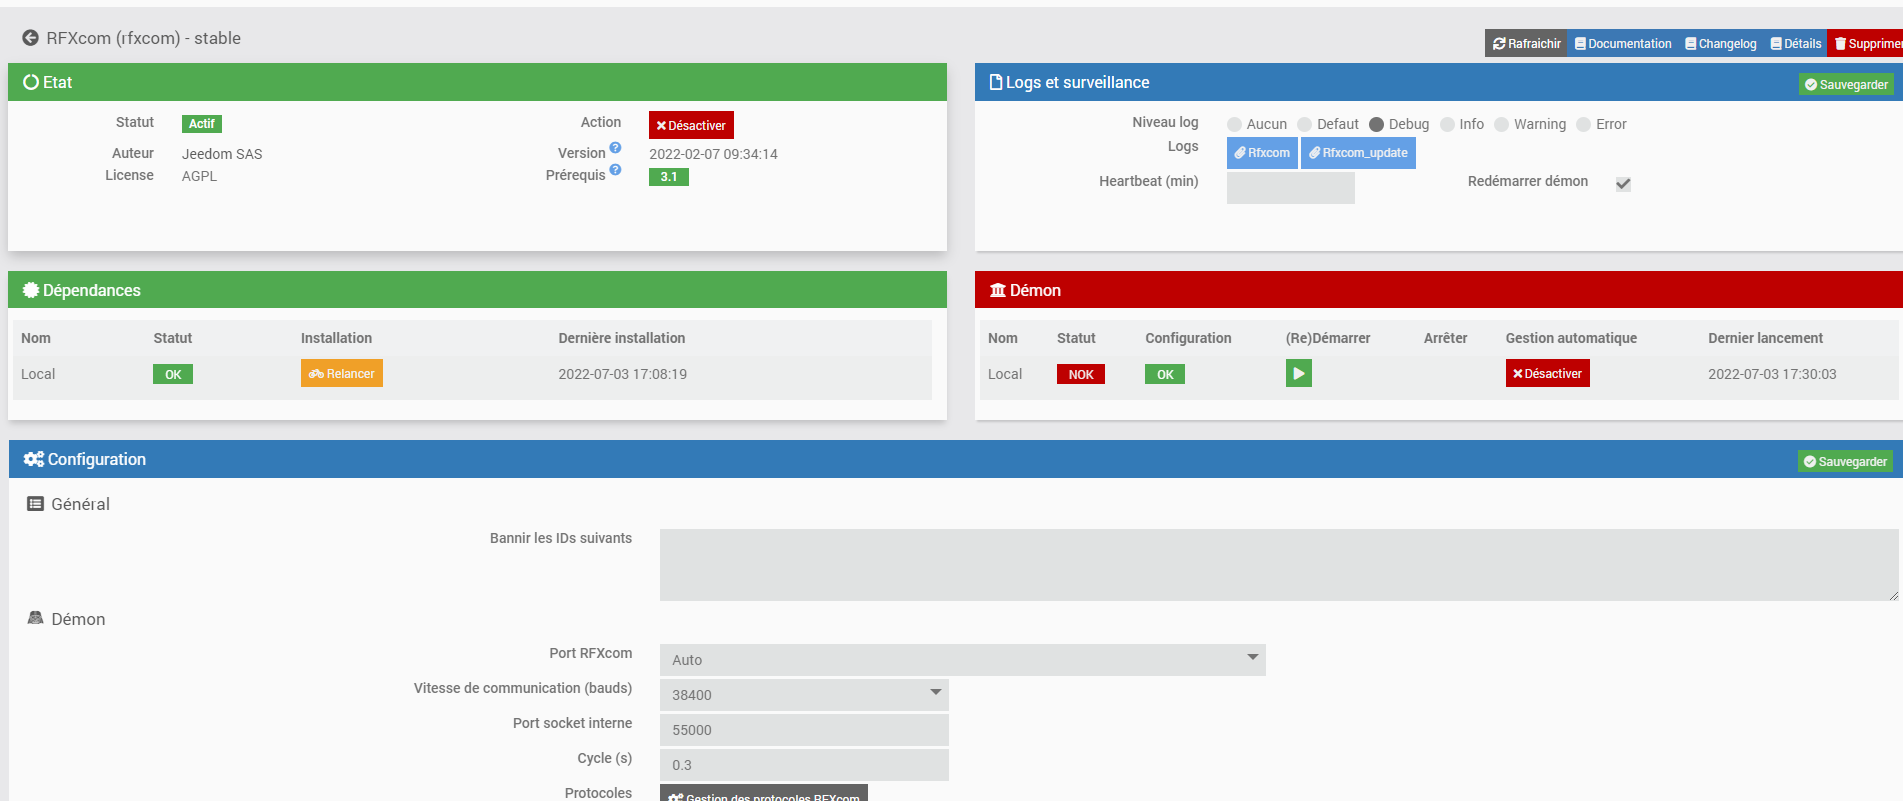Deactivate the plugin via the Action Désactiver button

click(691, 126)
